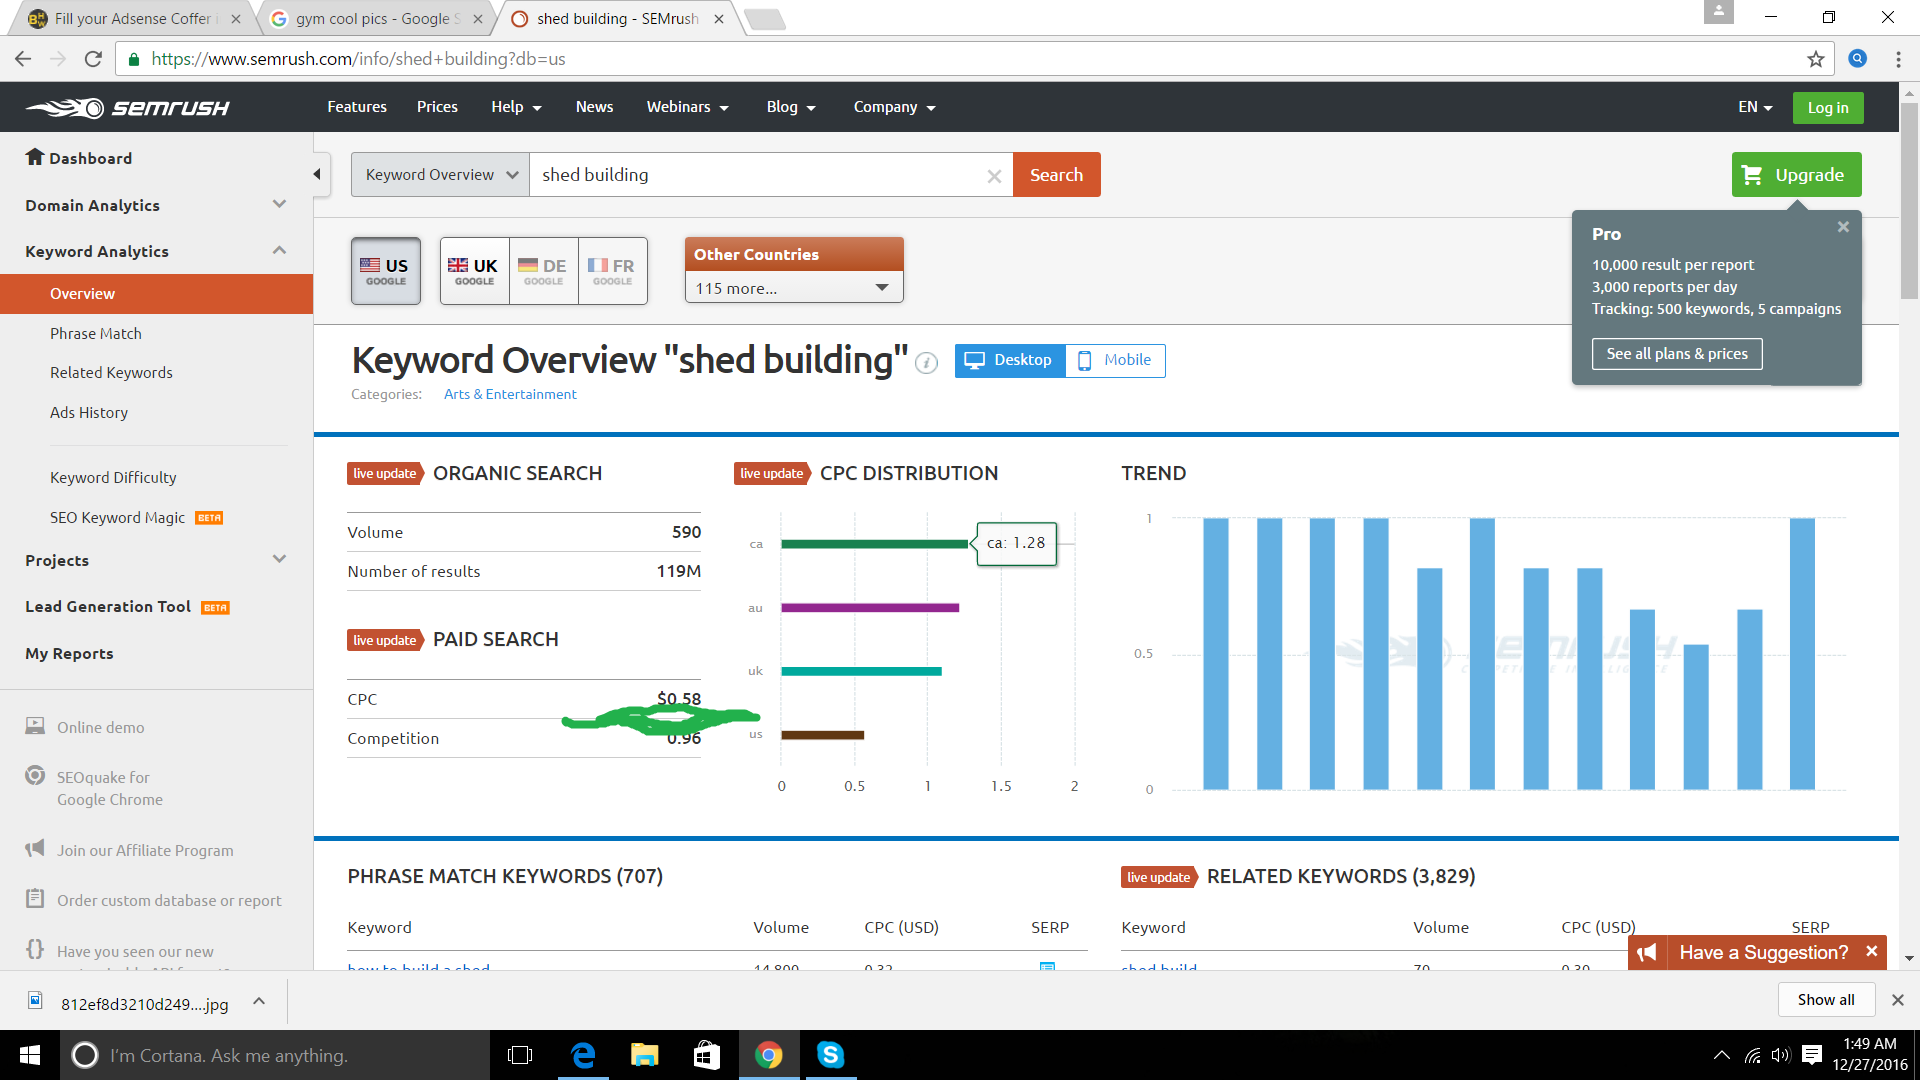Open Skype from taskbar
This screenshot has width=1920, height=1080.
pyautogui.click(x=831, y=1055)
